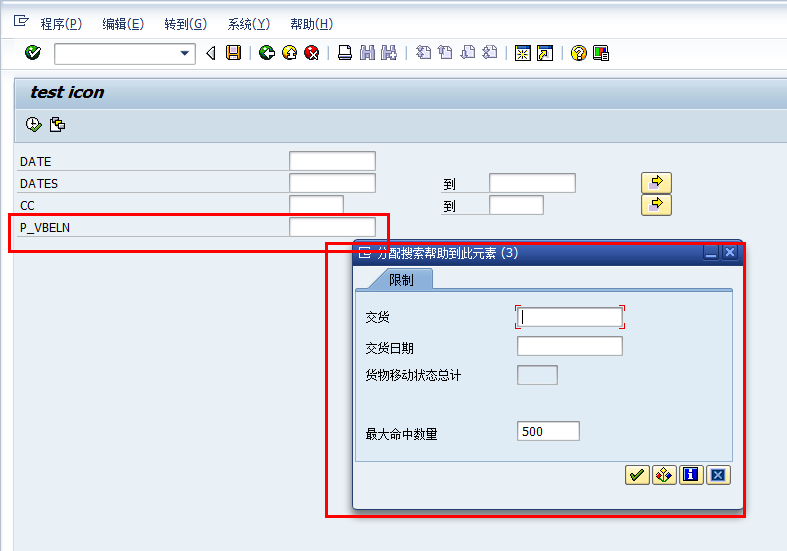Click the 交货 input field
Viewport: 787px width, 551px height.
[x=570, y=317]
